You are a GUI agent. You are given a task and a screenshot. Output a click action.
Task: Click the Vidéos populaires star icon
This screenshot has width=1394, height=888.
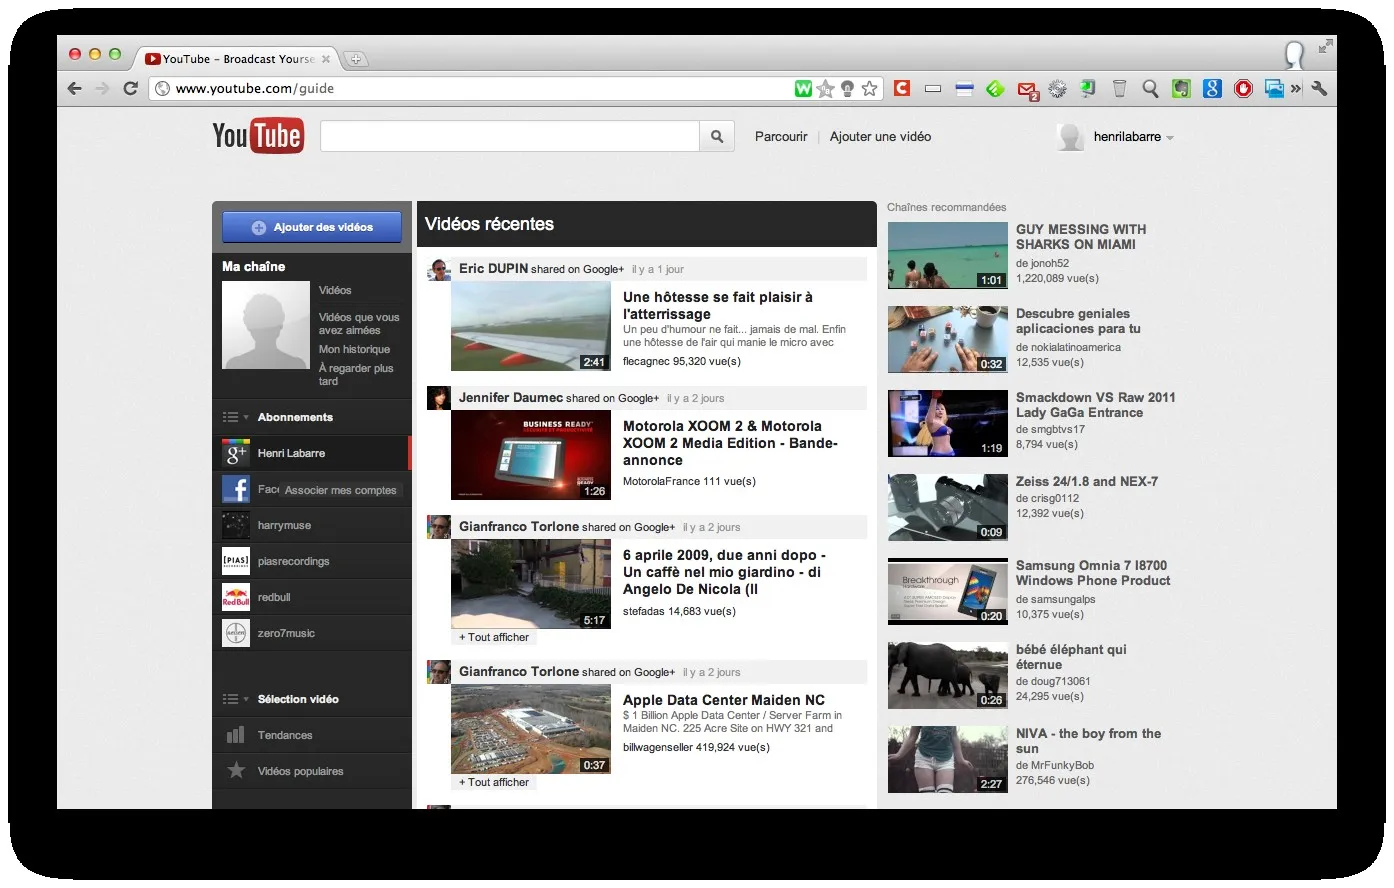coord(236,770)
